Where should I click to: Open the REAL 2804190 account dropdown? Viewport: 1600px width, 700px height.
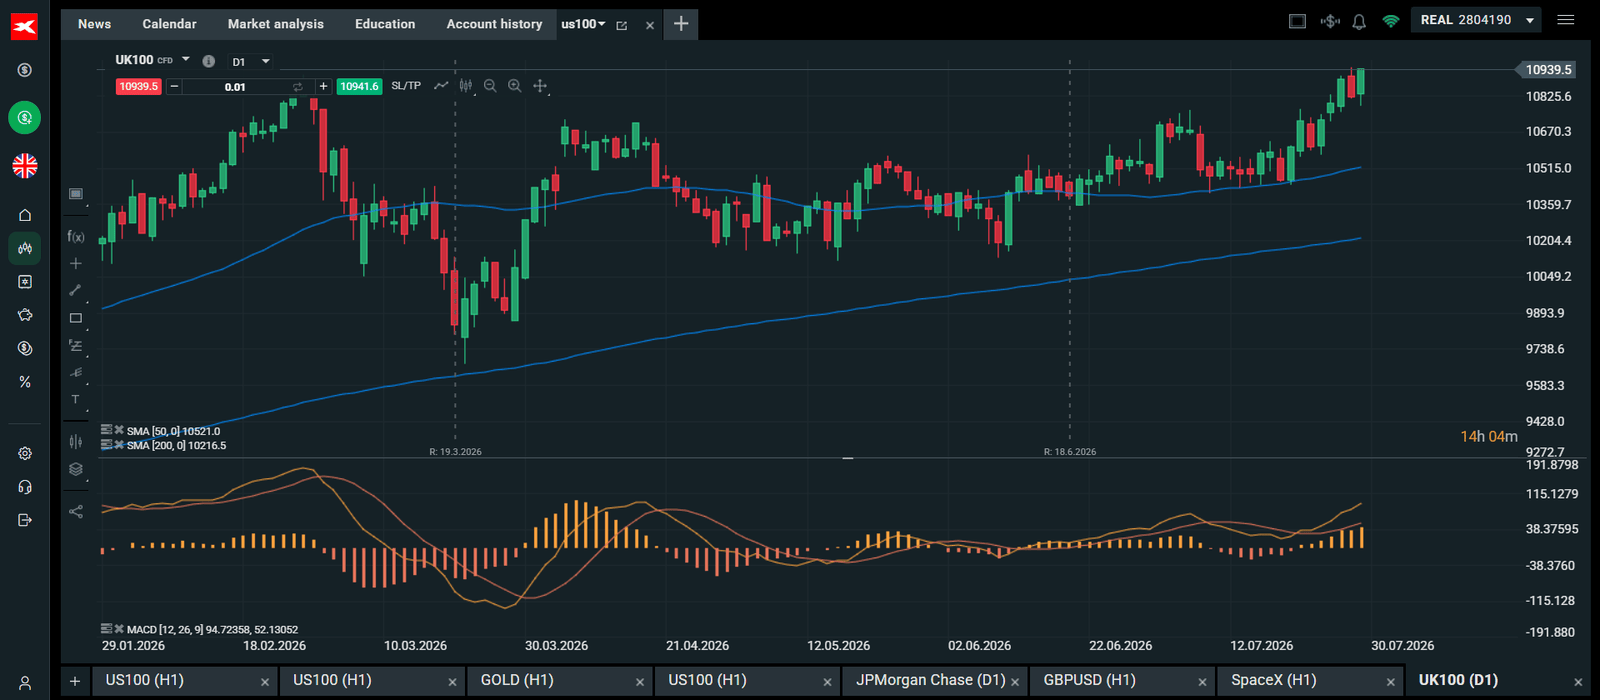[1476, 20]
